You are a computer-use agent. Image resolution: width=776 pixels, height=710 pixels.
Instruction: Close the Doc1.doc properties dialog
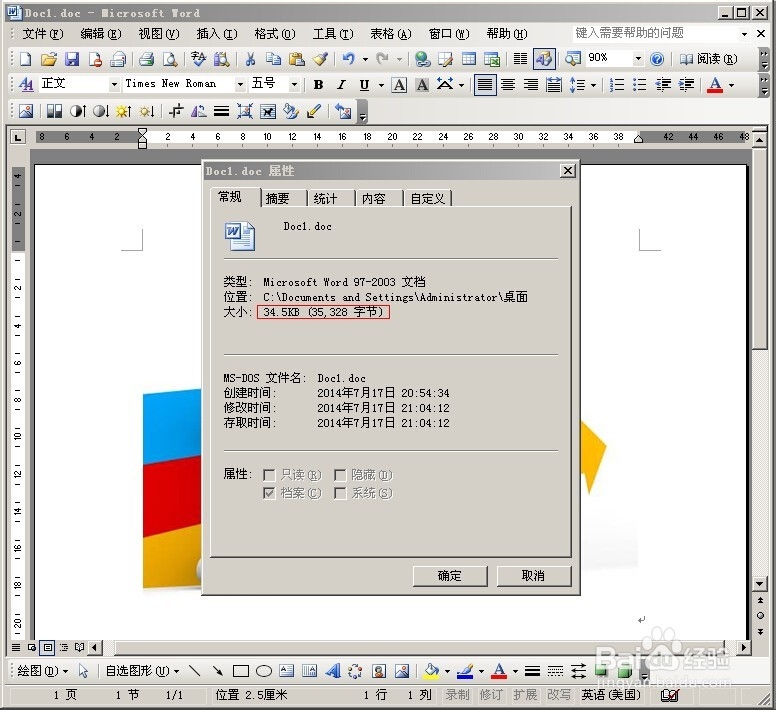coord(568,171)
